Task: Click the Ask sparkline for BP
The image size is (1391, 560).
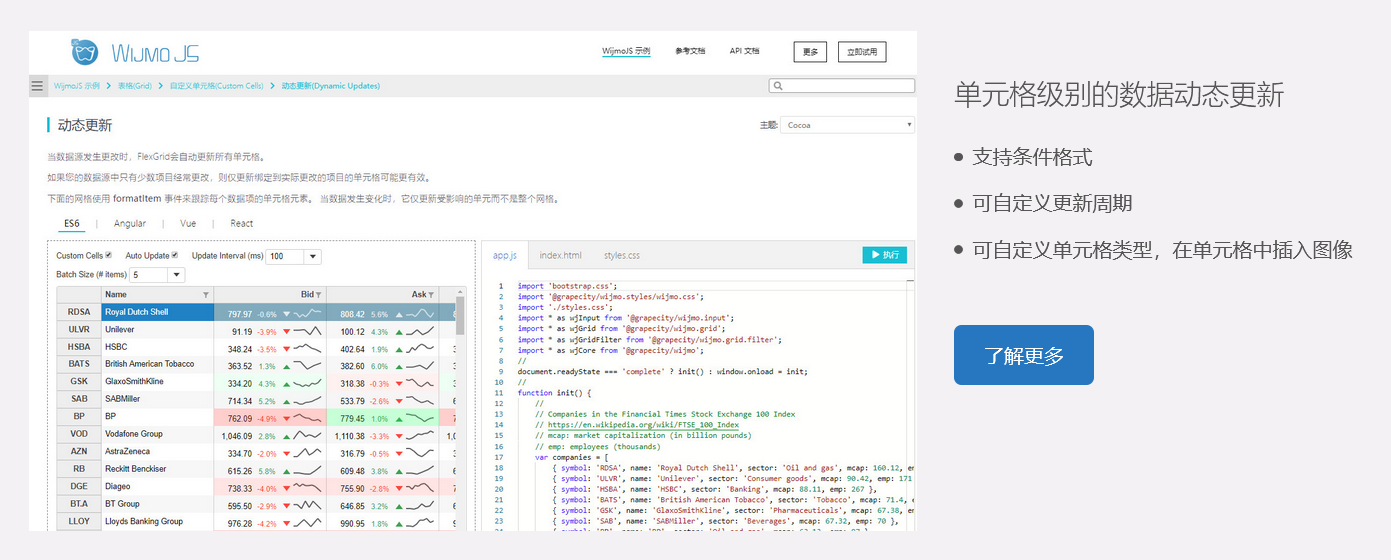Action: coord(421,418)
